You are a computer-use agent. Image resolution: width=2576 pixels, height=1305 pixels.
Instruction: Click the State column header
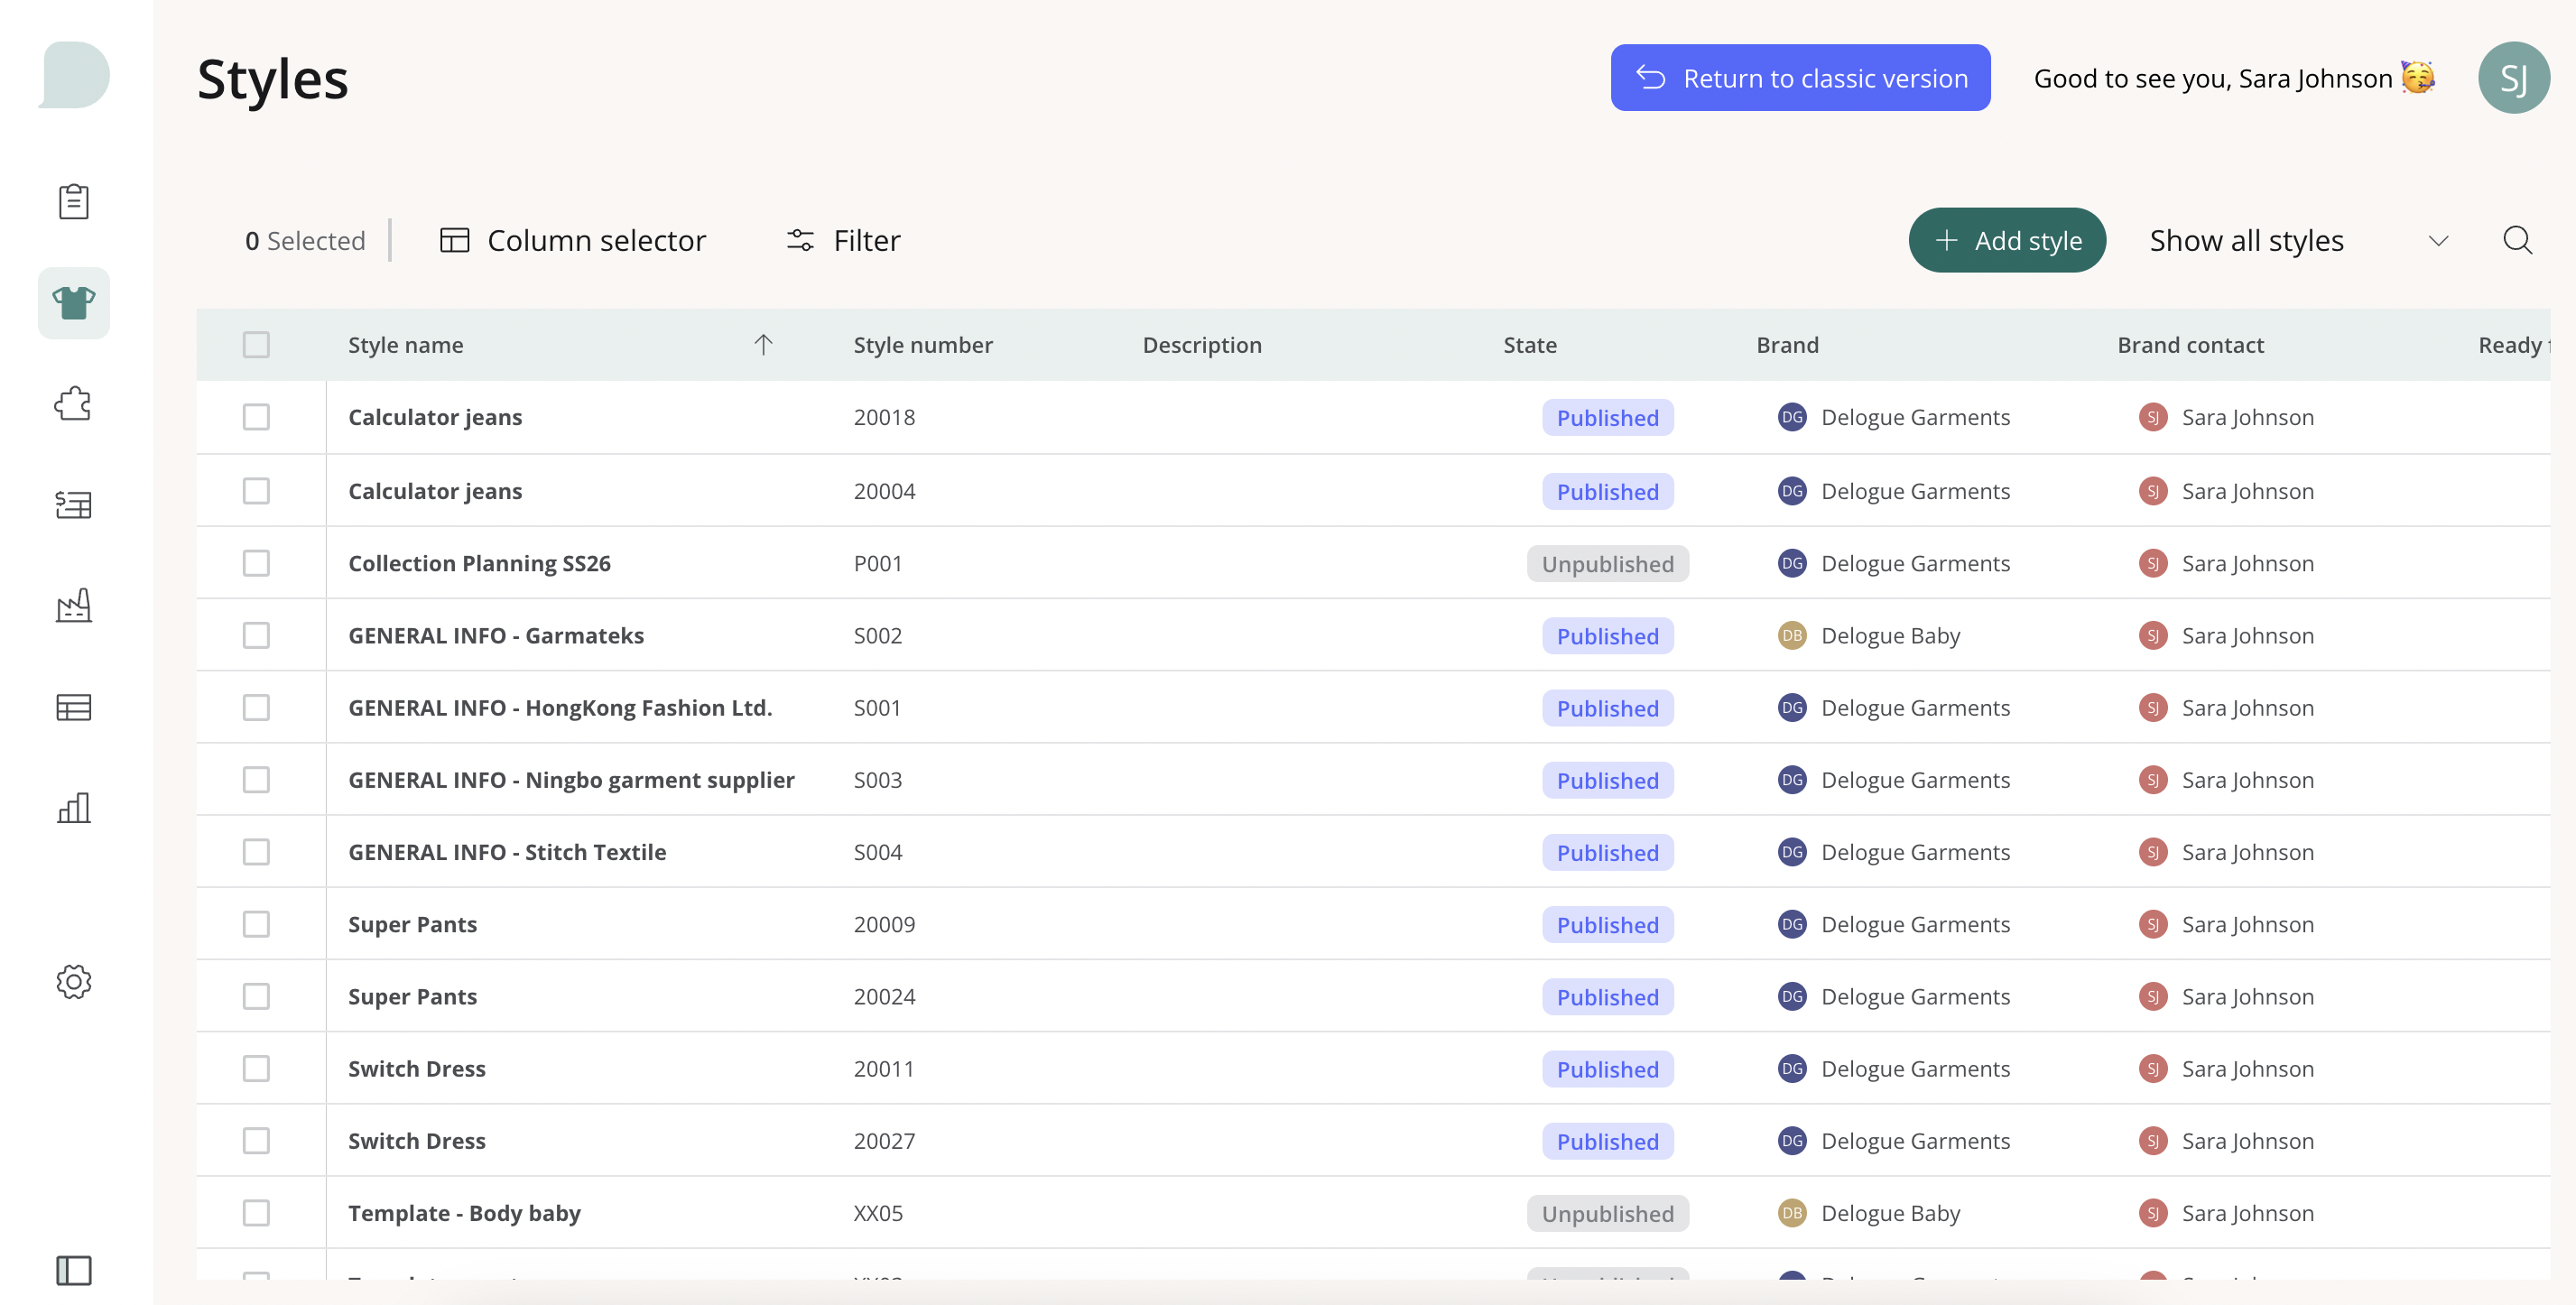click(x=1530, y=345)
